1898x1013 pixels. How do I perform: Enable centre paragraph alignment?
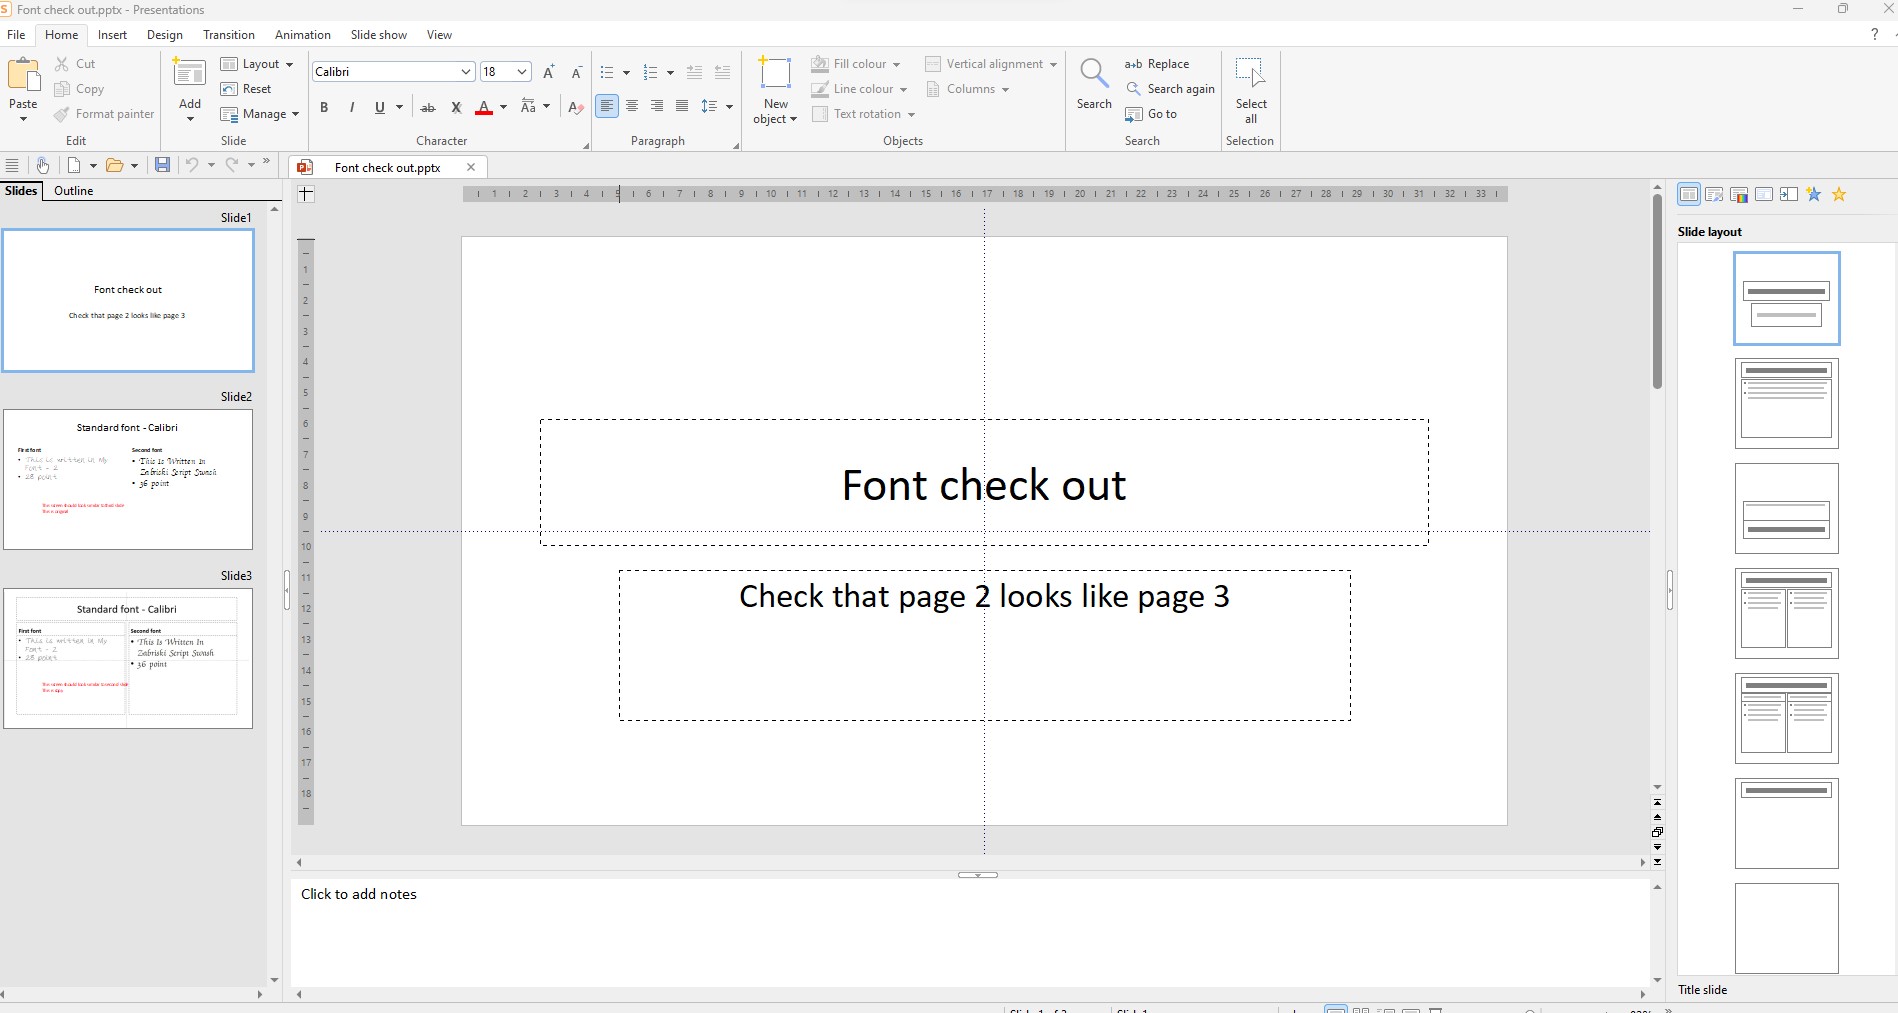coord(632,106)
